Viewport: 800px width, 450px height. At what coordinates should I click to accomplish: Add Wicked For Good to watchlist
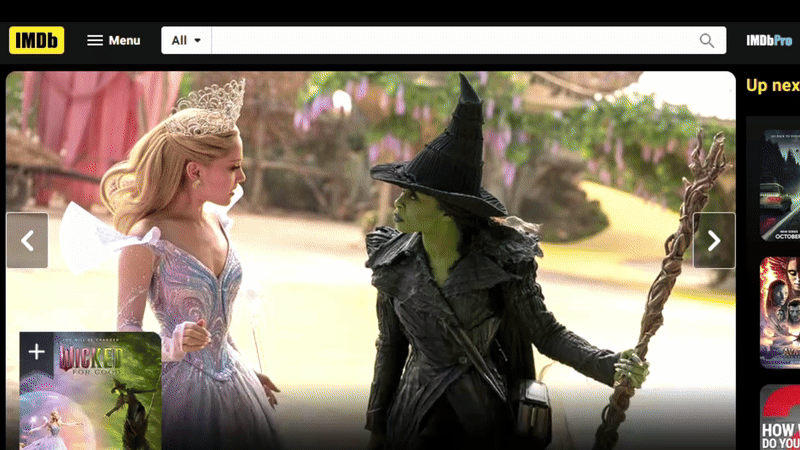coord(36,352)
